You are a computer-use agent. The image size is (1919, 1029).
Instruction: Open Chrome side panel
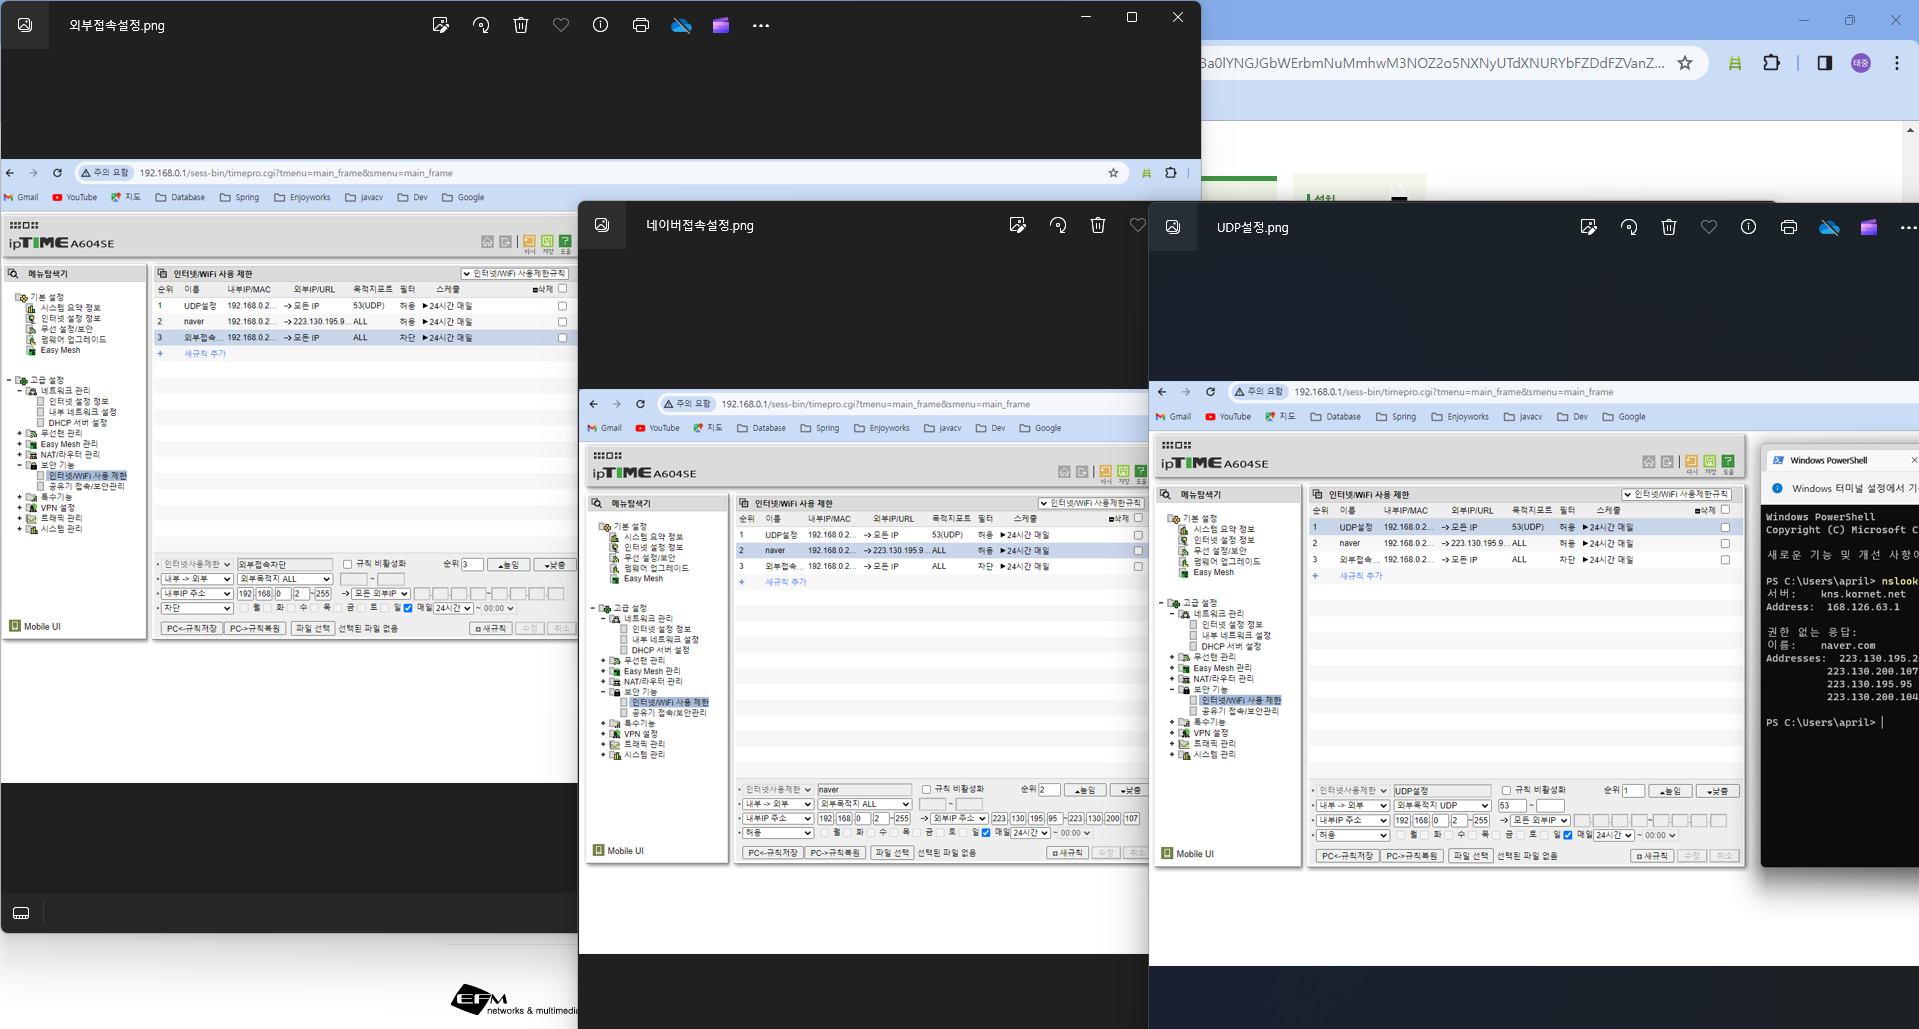1824,63
